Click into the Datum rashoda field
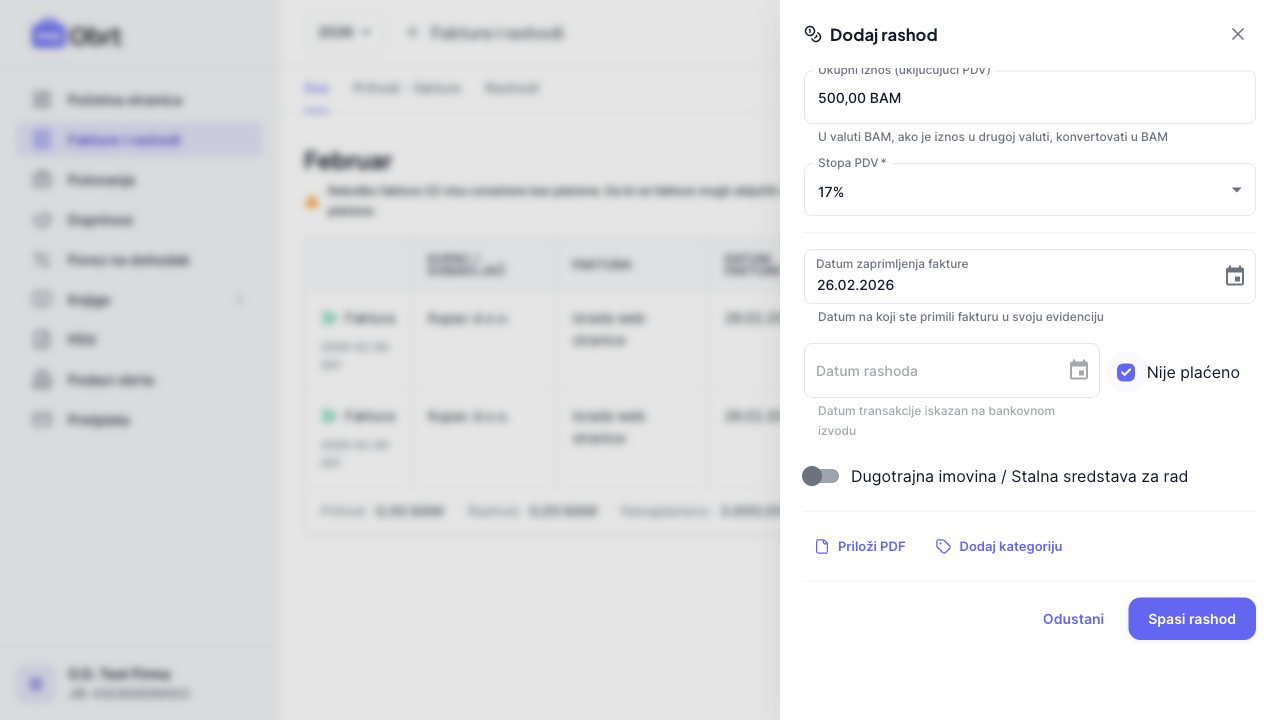 point(935,371)
